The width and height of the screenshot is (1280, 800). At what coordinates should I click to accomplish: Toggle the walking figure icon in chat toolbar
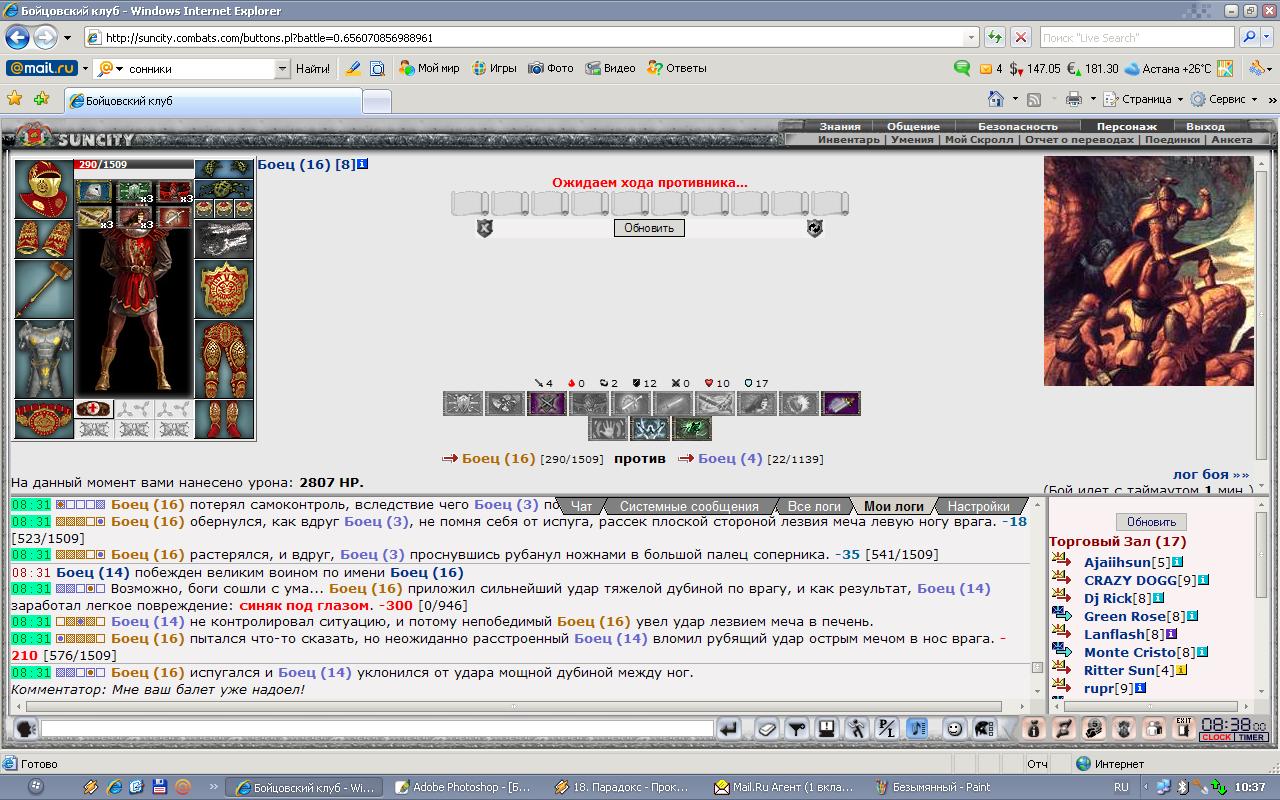pos(857,729)
